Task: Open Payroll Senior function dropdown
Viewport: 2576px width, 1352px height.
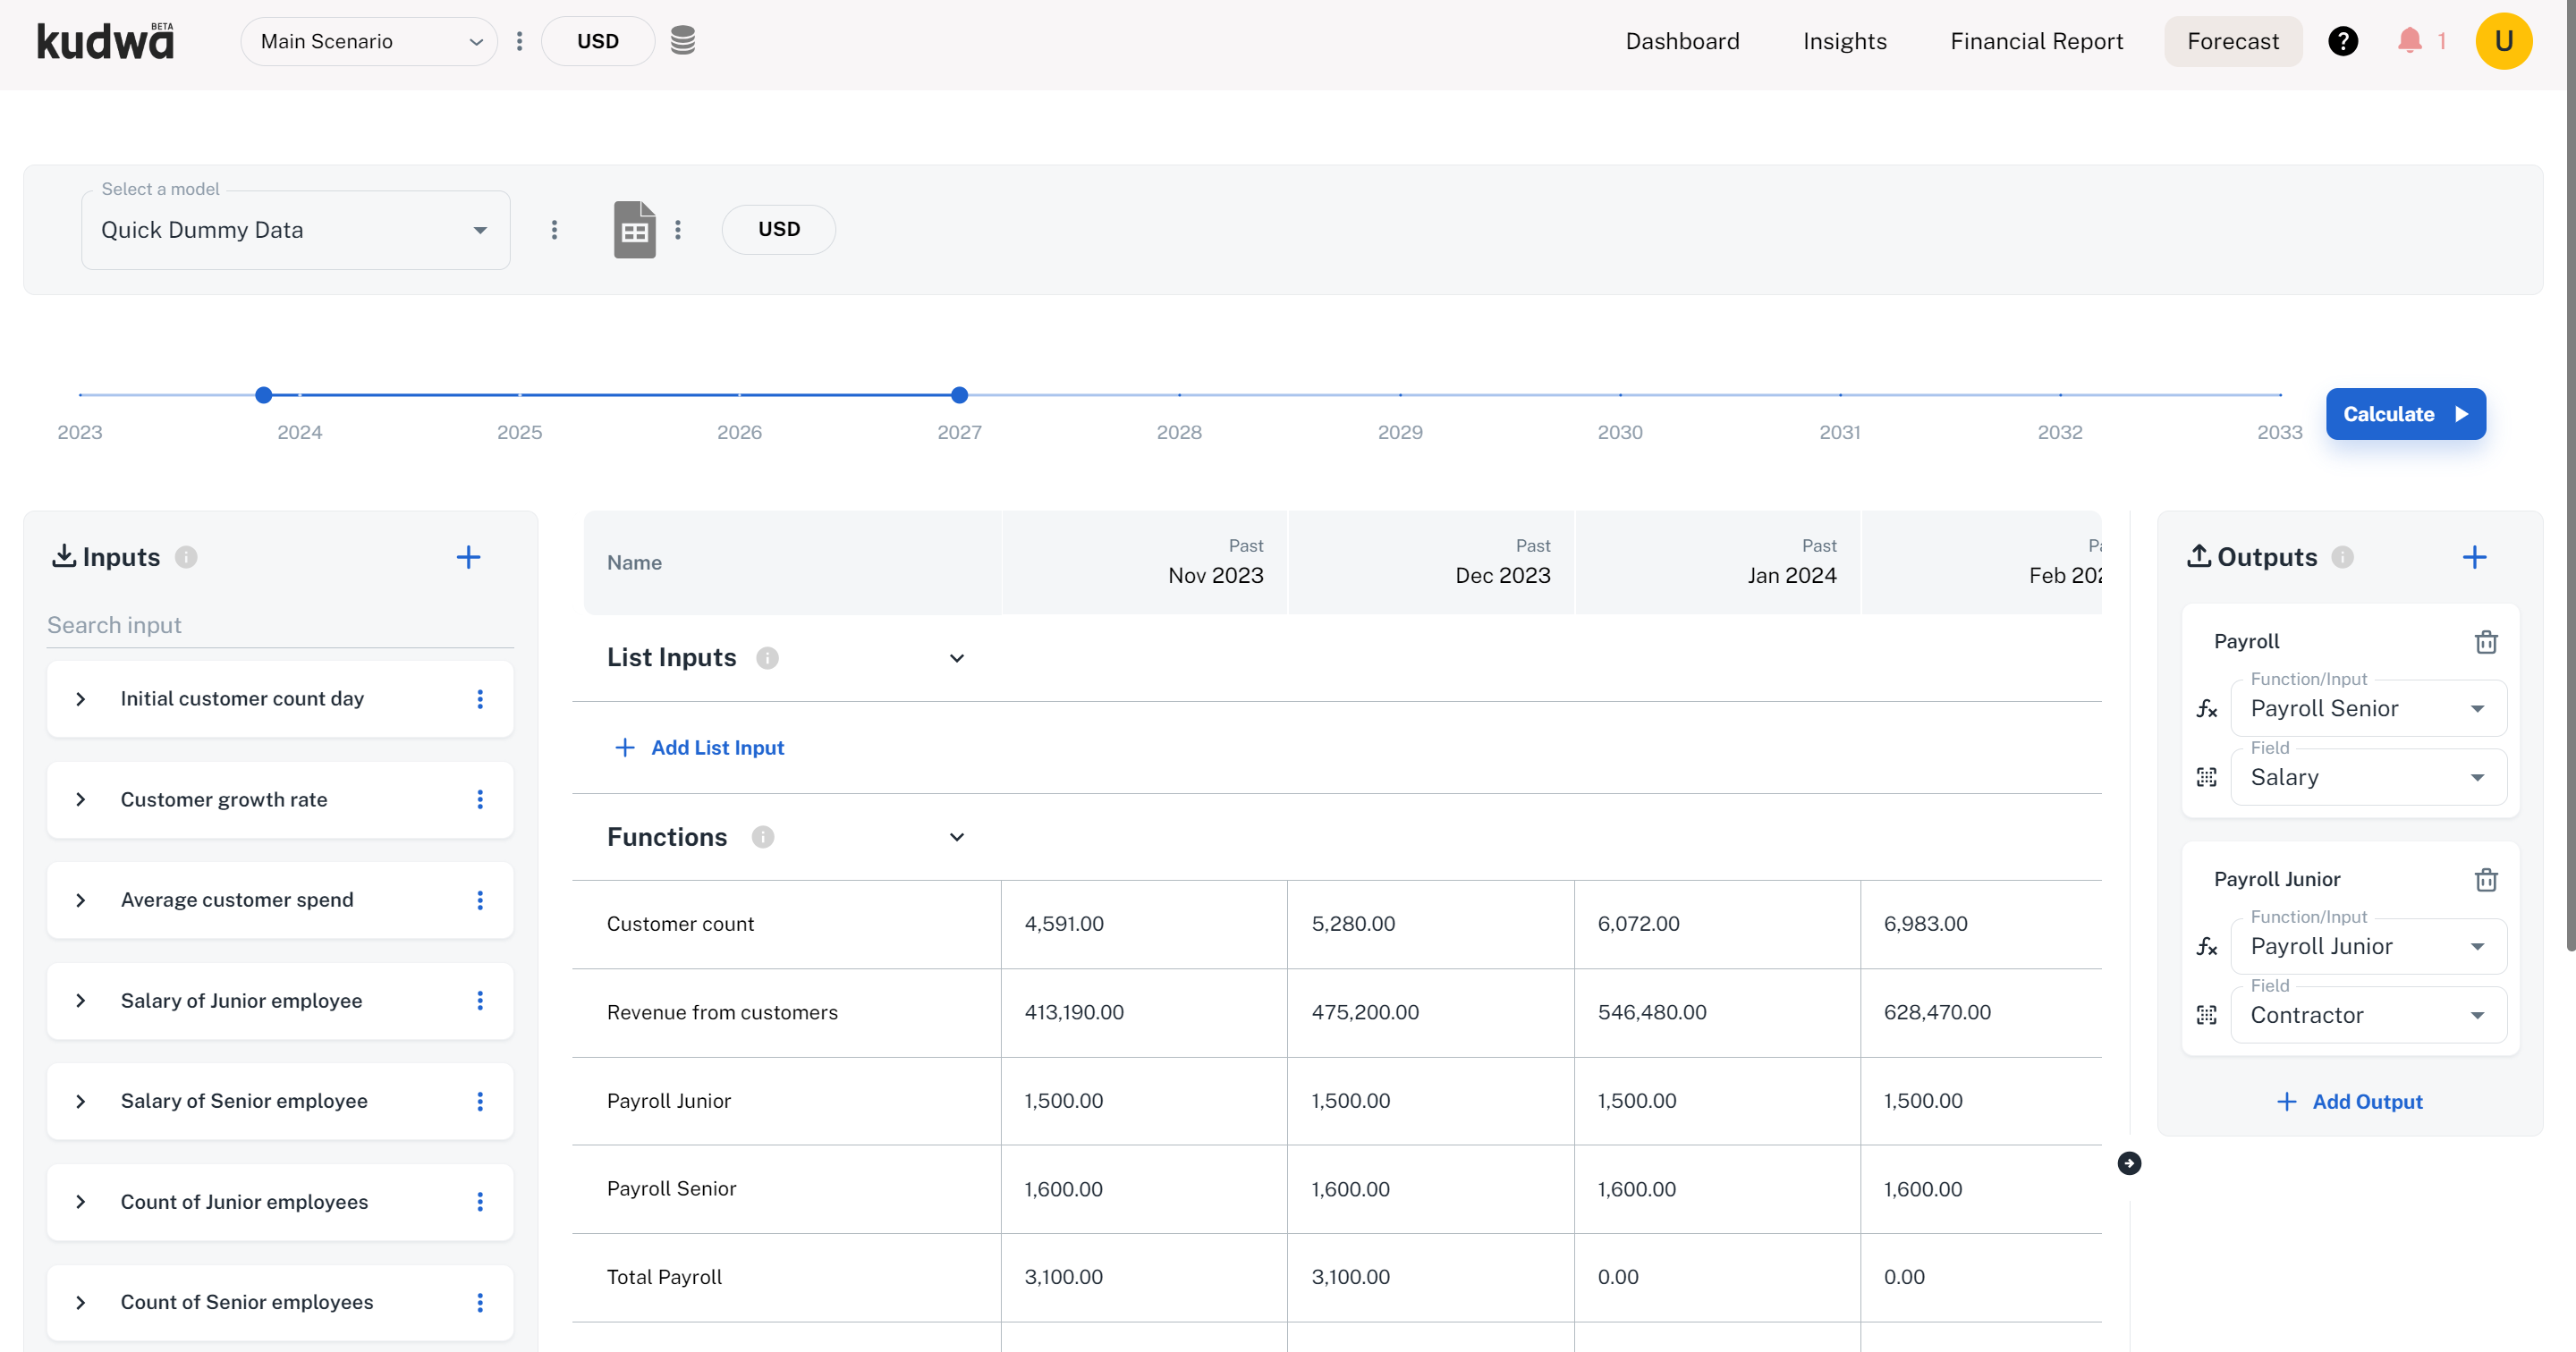Action: pos(2367,709)
